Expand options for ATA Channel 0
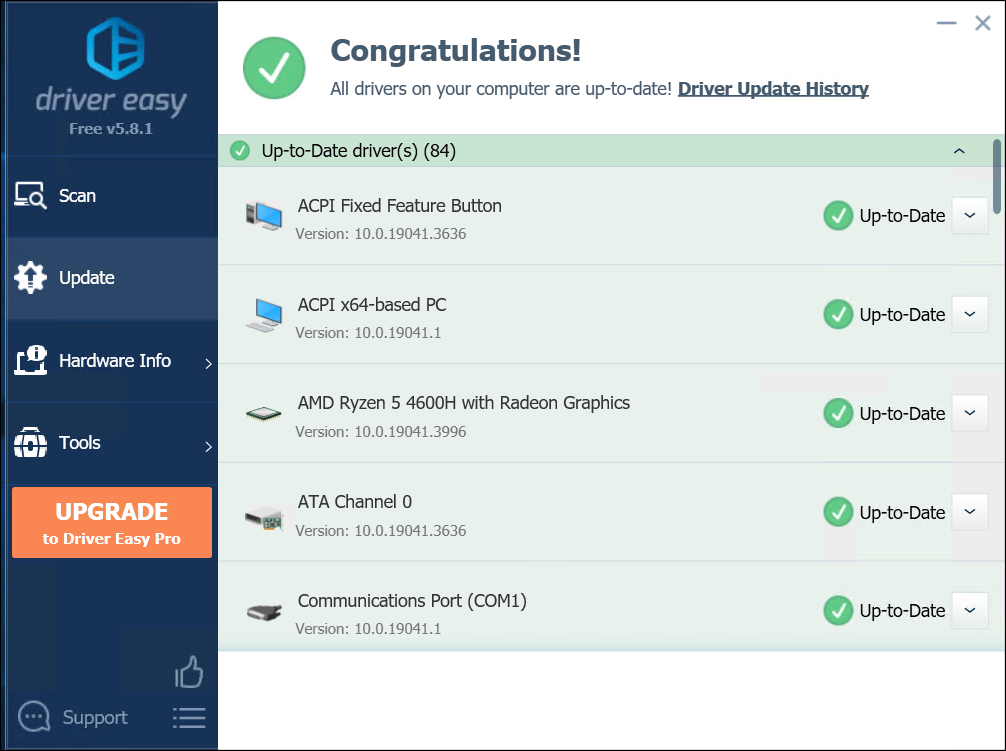The height and width of the screenshot is (751, 1006). 969,512
